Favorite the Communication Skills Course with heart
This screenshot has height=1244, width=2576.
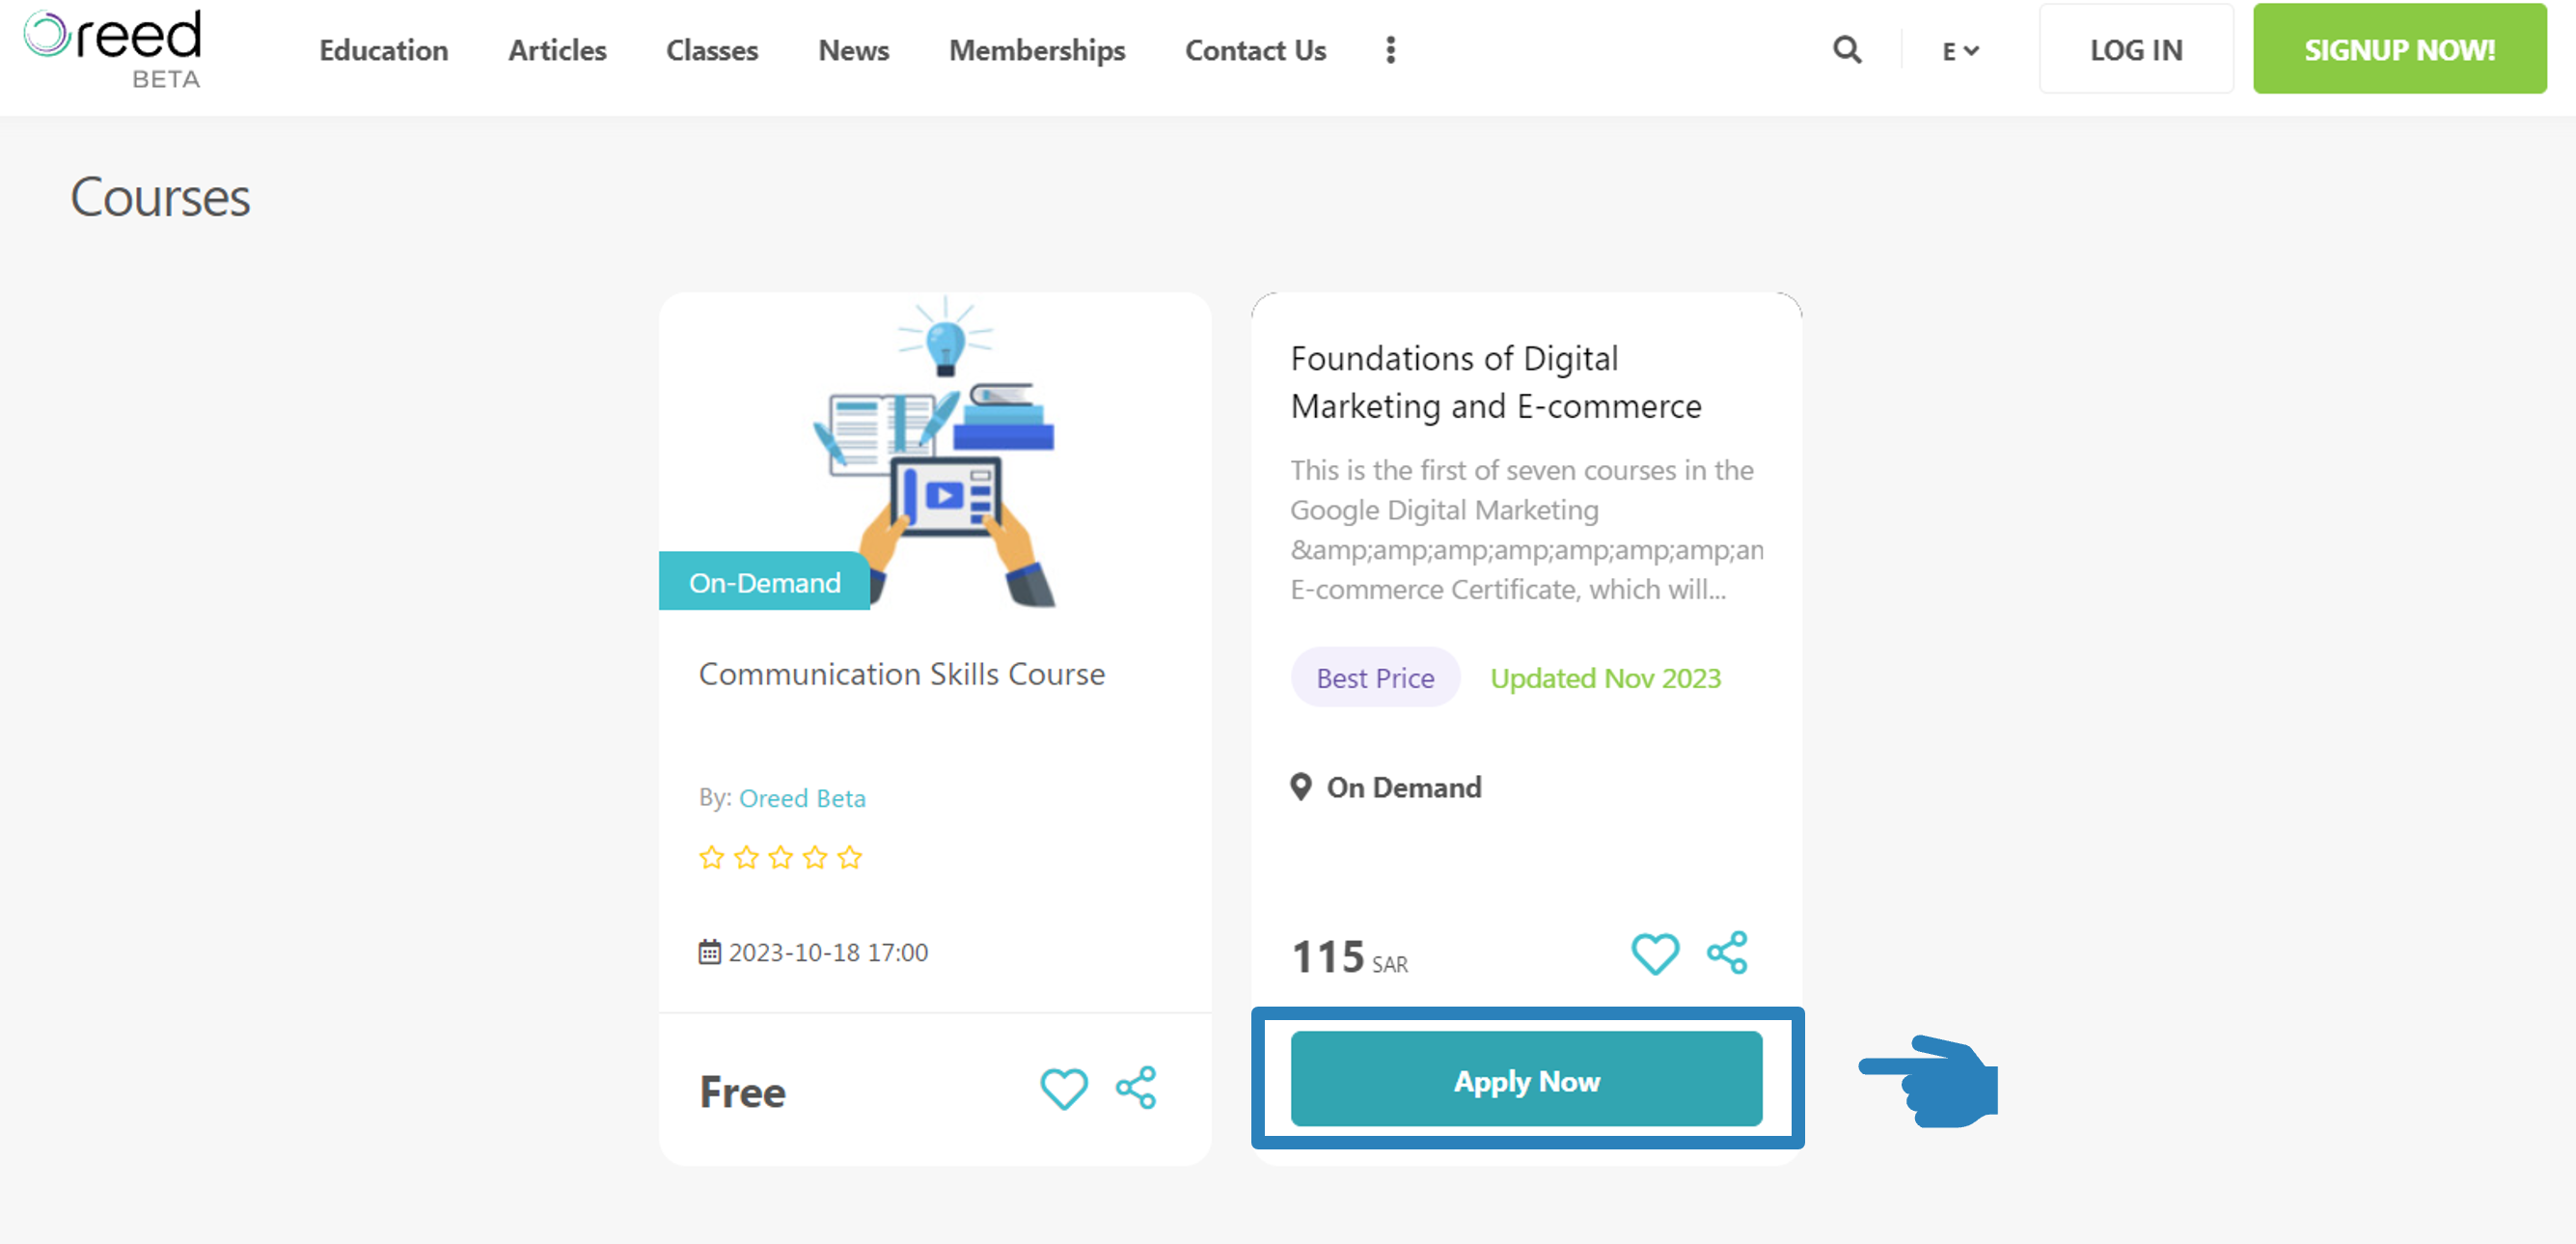click(x=1063, y=1088)
